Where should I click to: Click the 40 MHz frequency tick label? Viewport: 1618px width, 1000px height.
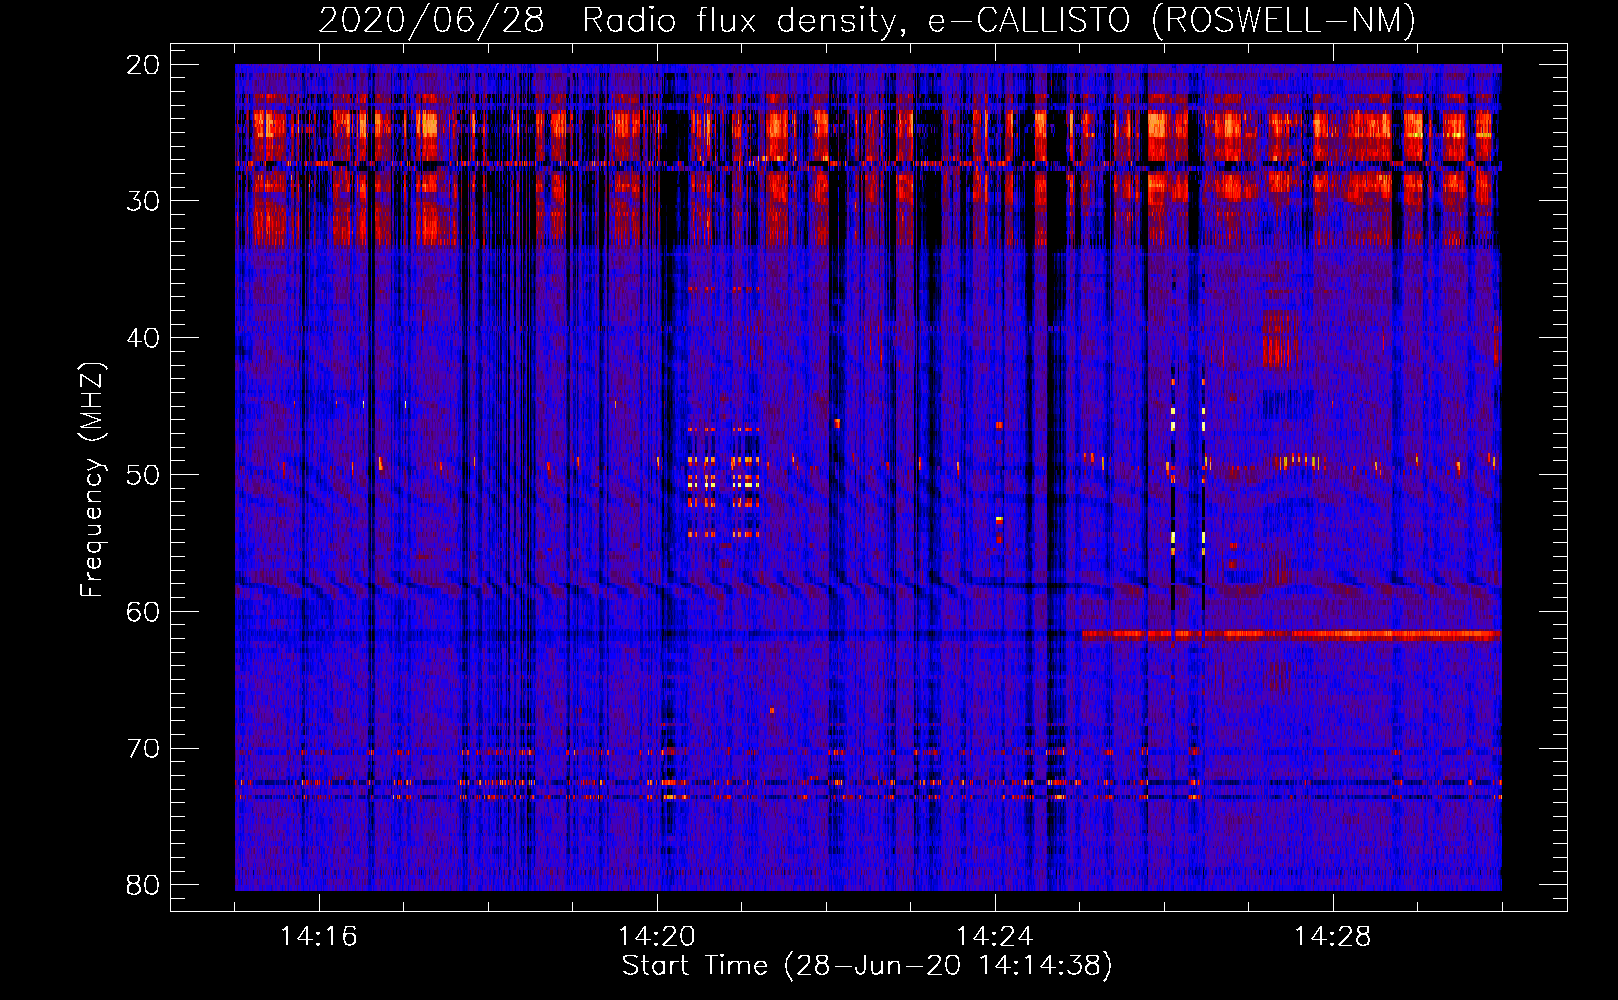[x=144, y=338]
